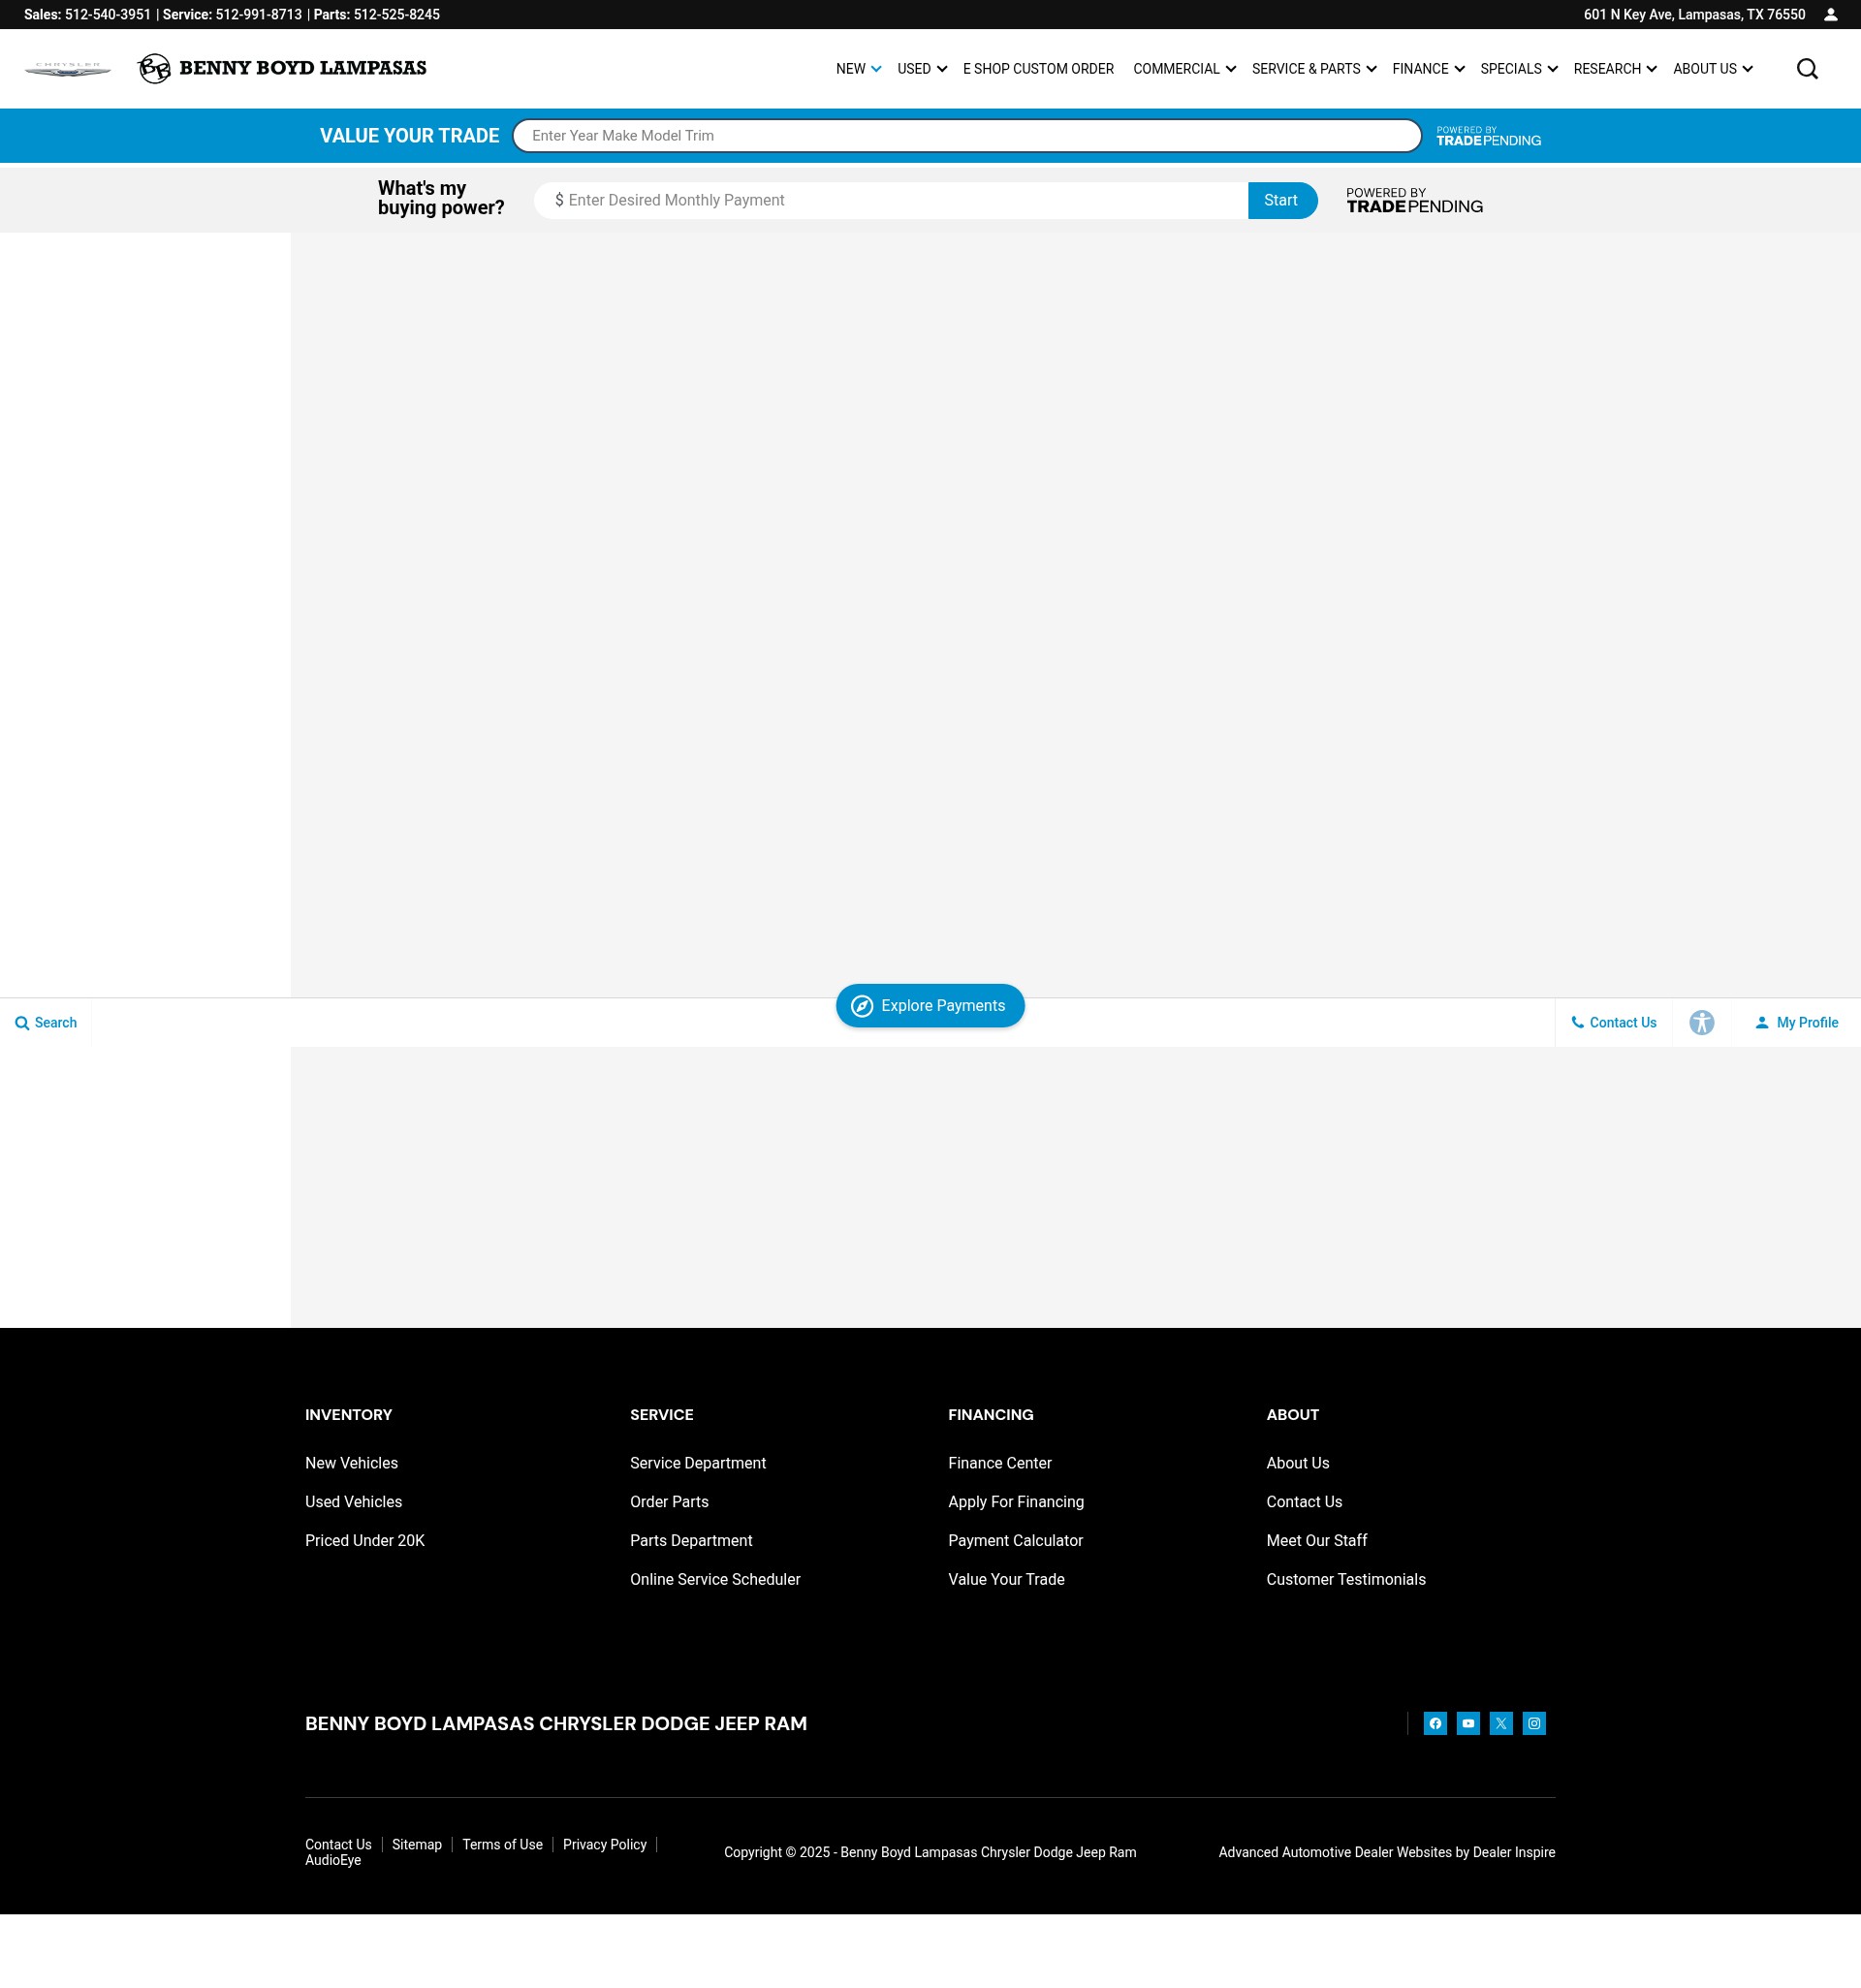This screenshot has height=1988, width=1861.
Task: Open the Facebook page icon
Action: (x=1435, y=1723)
